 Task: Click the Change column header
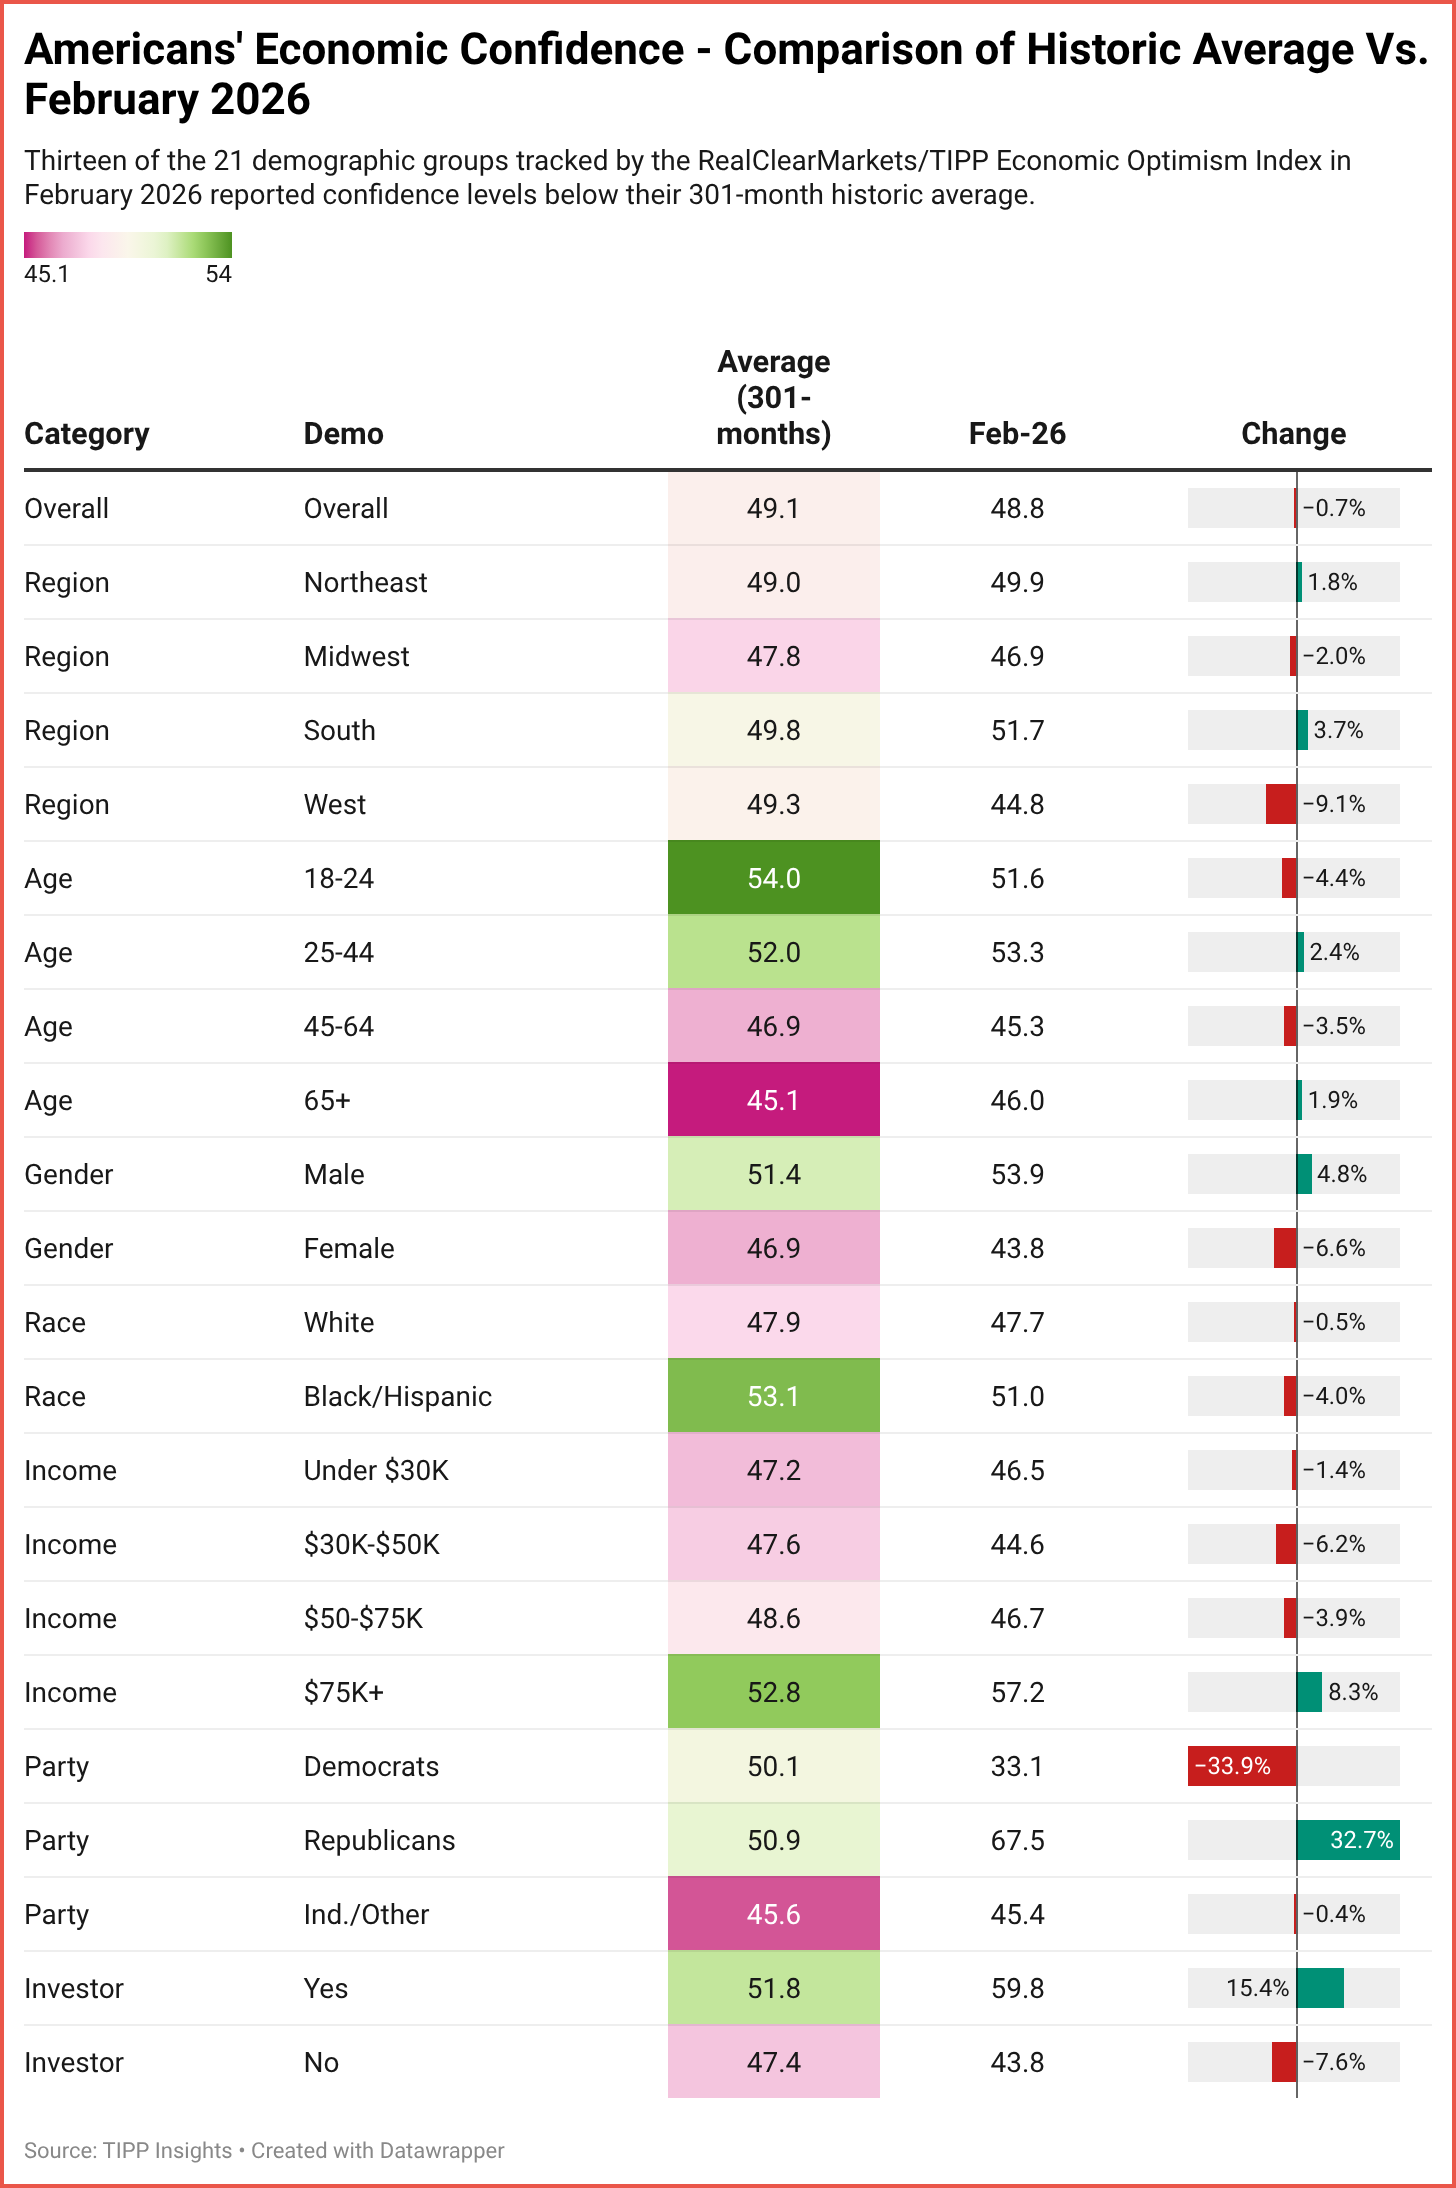click(x=1293, y=434)
